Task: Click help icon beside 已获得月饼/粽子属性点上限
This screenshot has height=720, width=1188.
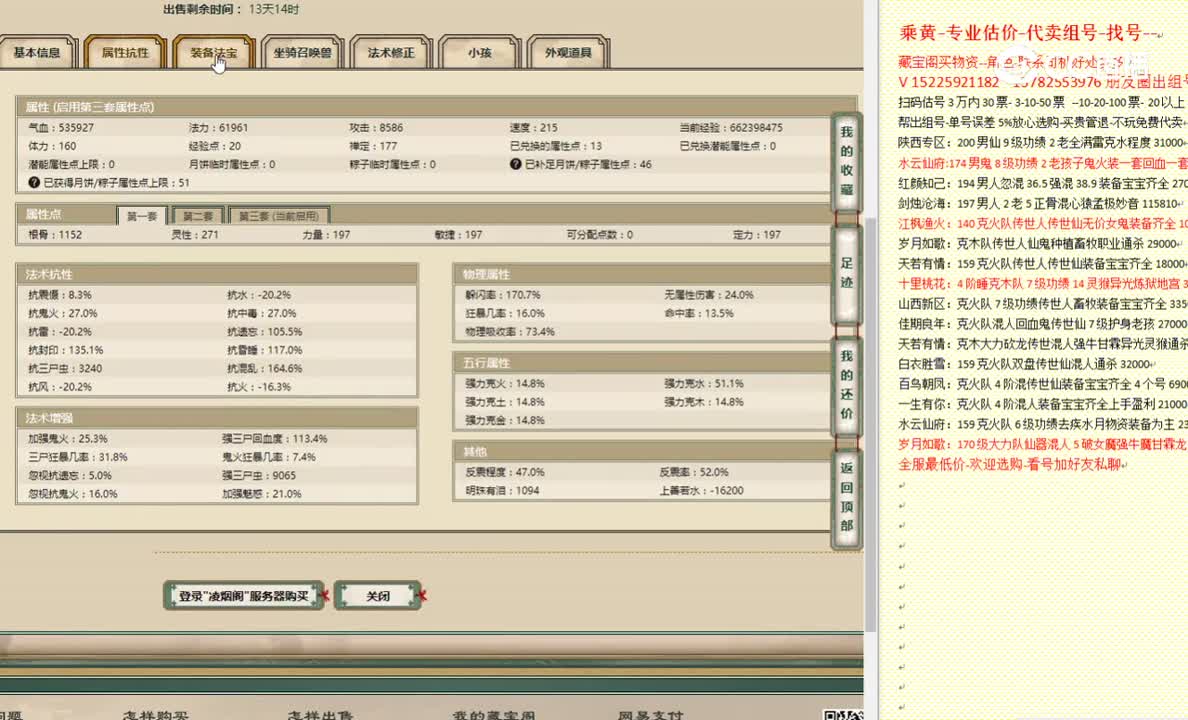Action: pos(33,183)
